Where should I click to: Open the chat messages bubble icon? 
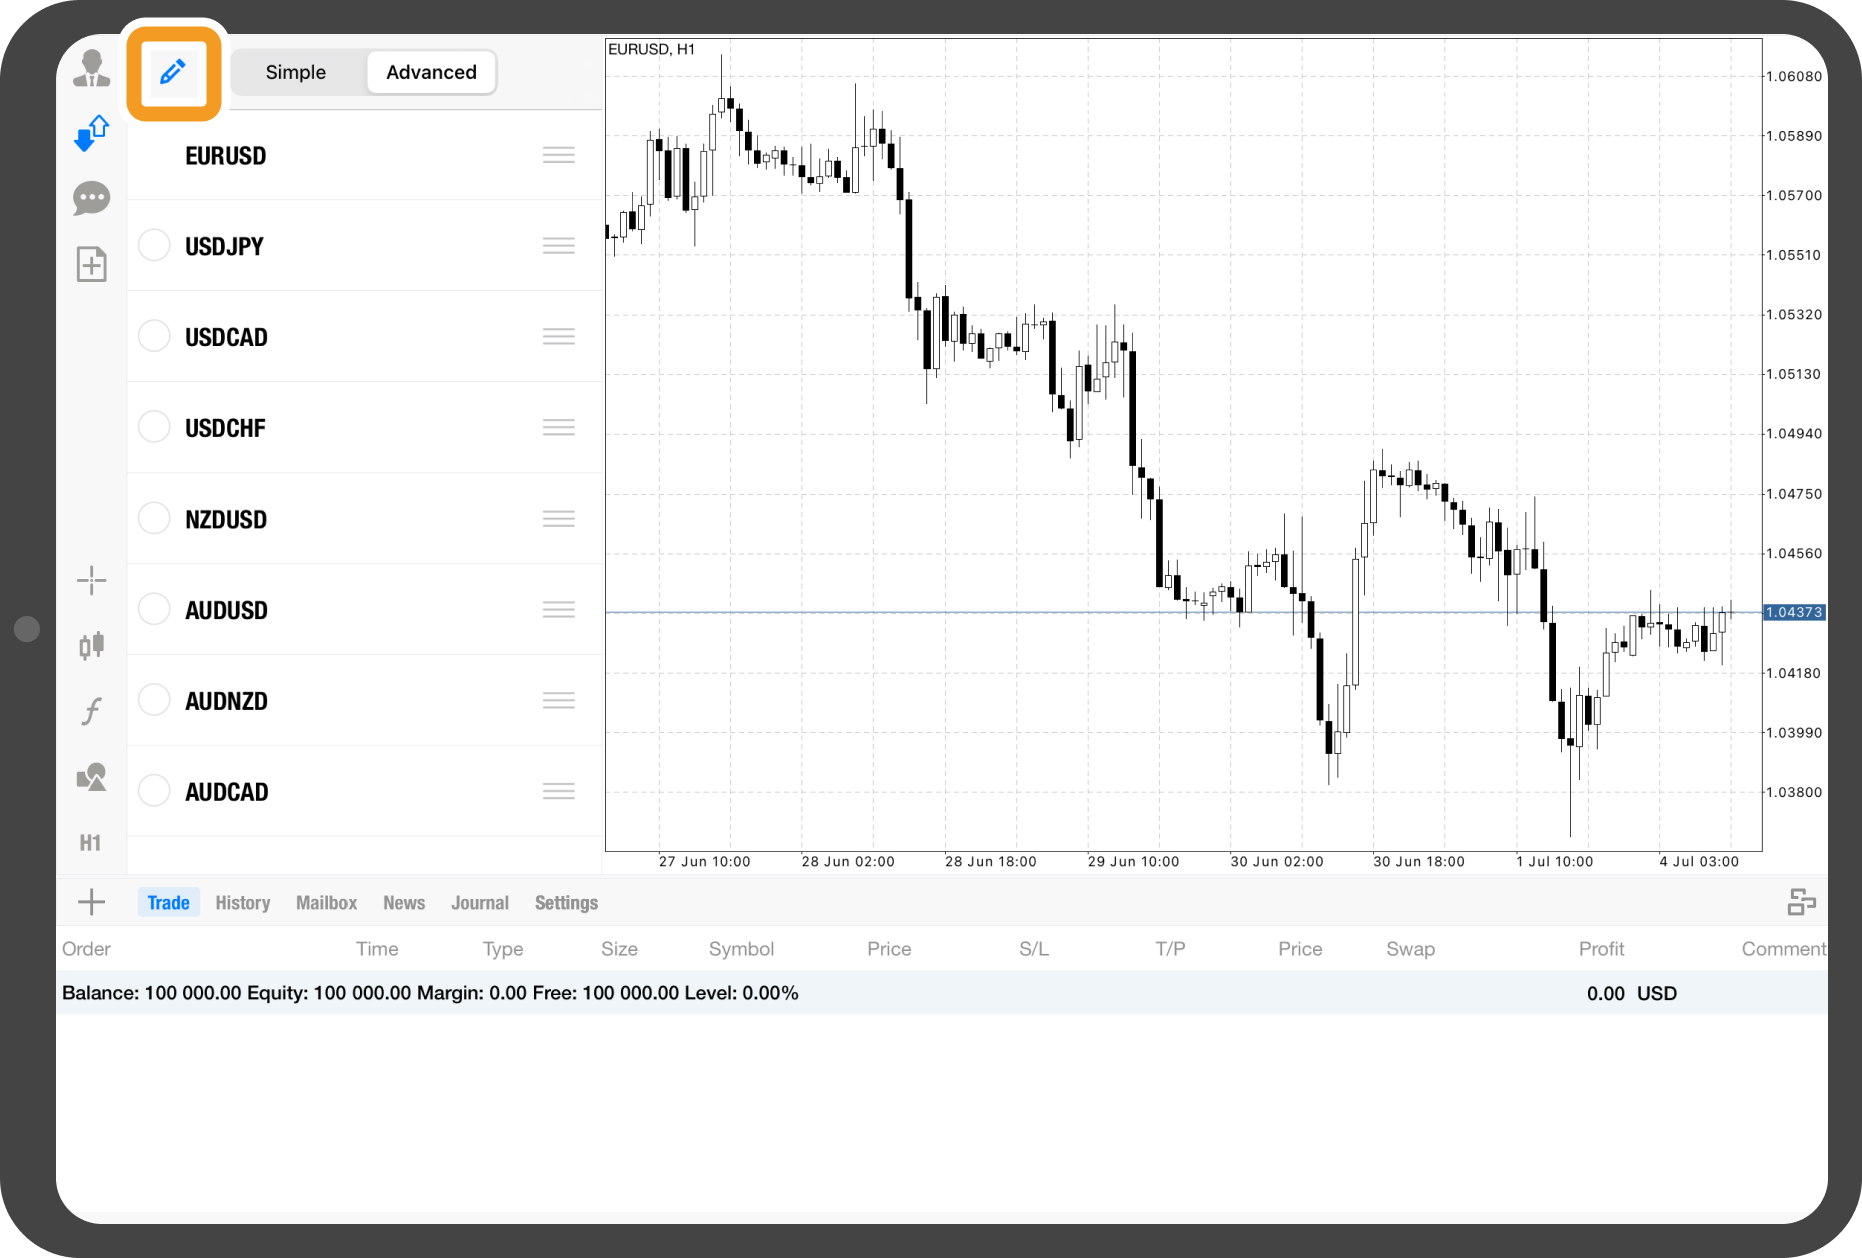tap(91, 198)
